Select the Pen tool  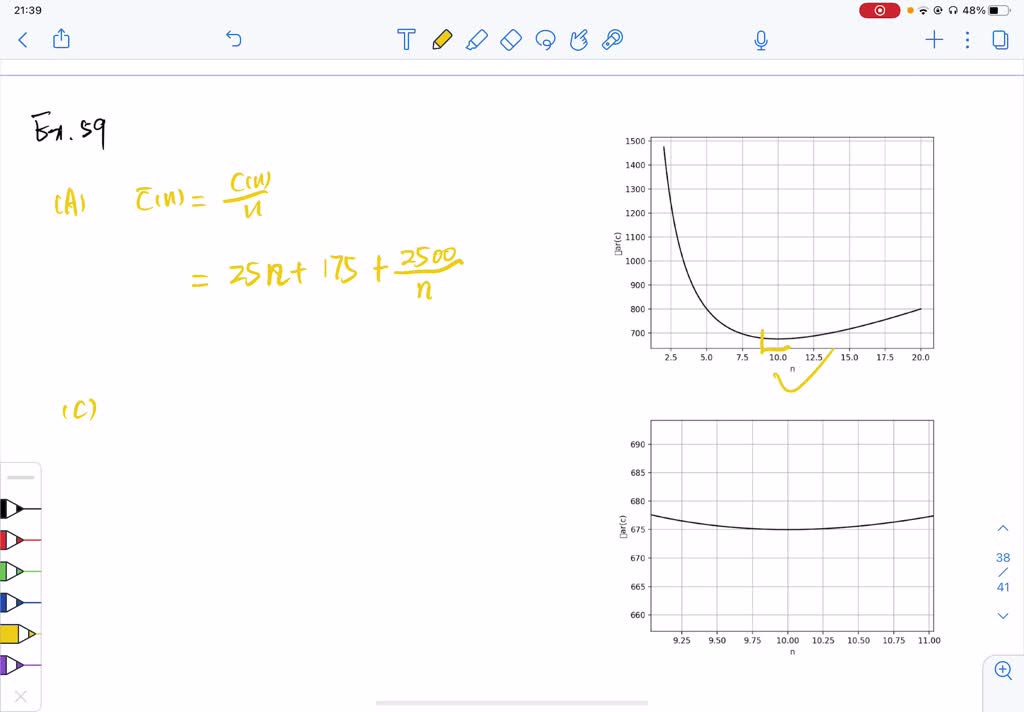(x=441, y=40)
